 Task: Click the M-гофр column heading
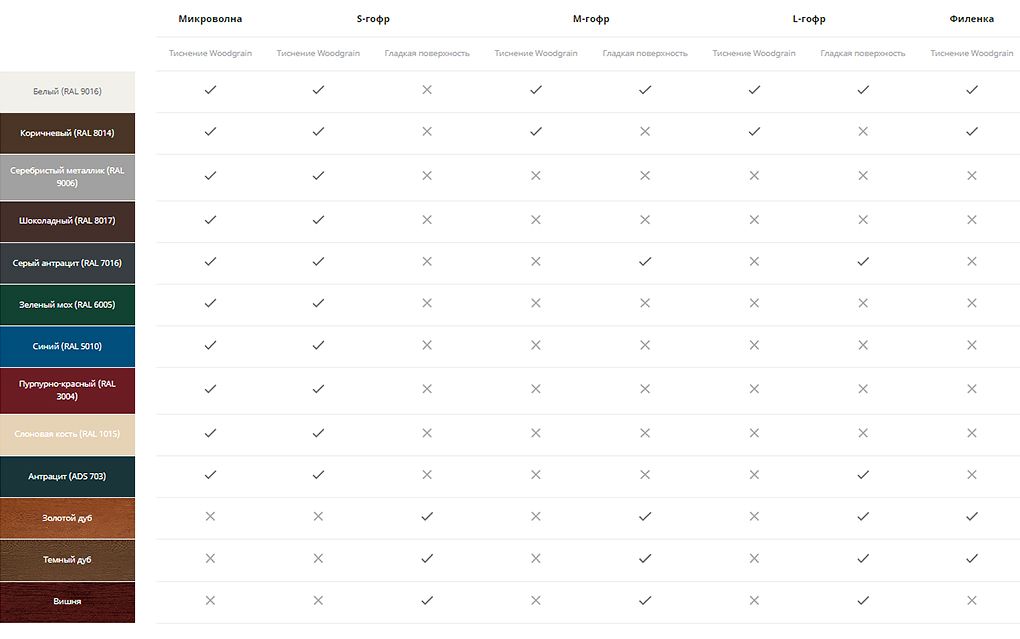591,19
